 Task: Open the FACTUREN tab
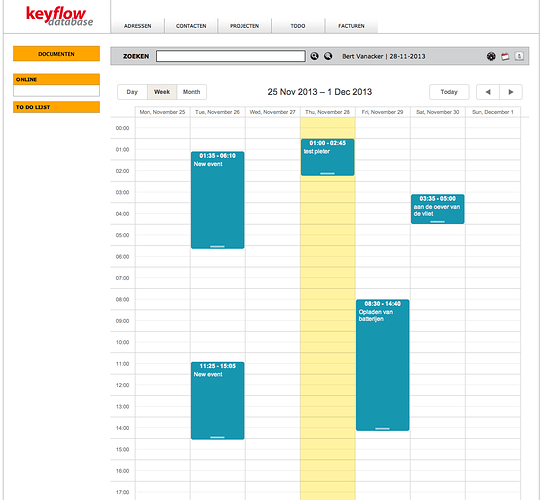click(351, 26)
